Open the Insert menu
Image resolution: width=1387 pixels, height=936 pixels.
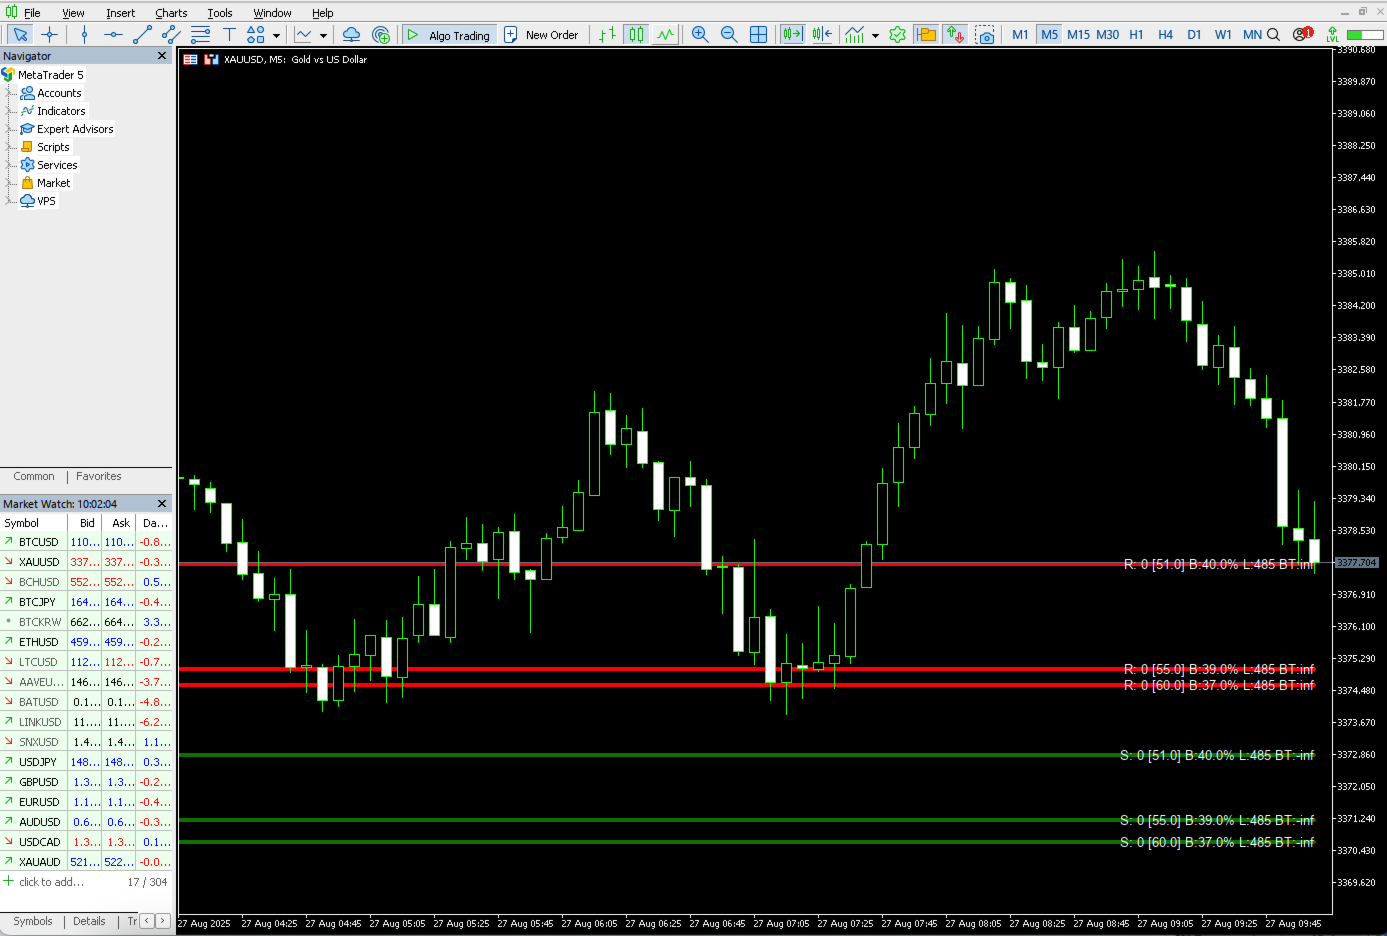(120, 13)
